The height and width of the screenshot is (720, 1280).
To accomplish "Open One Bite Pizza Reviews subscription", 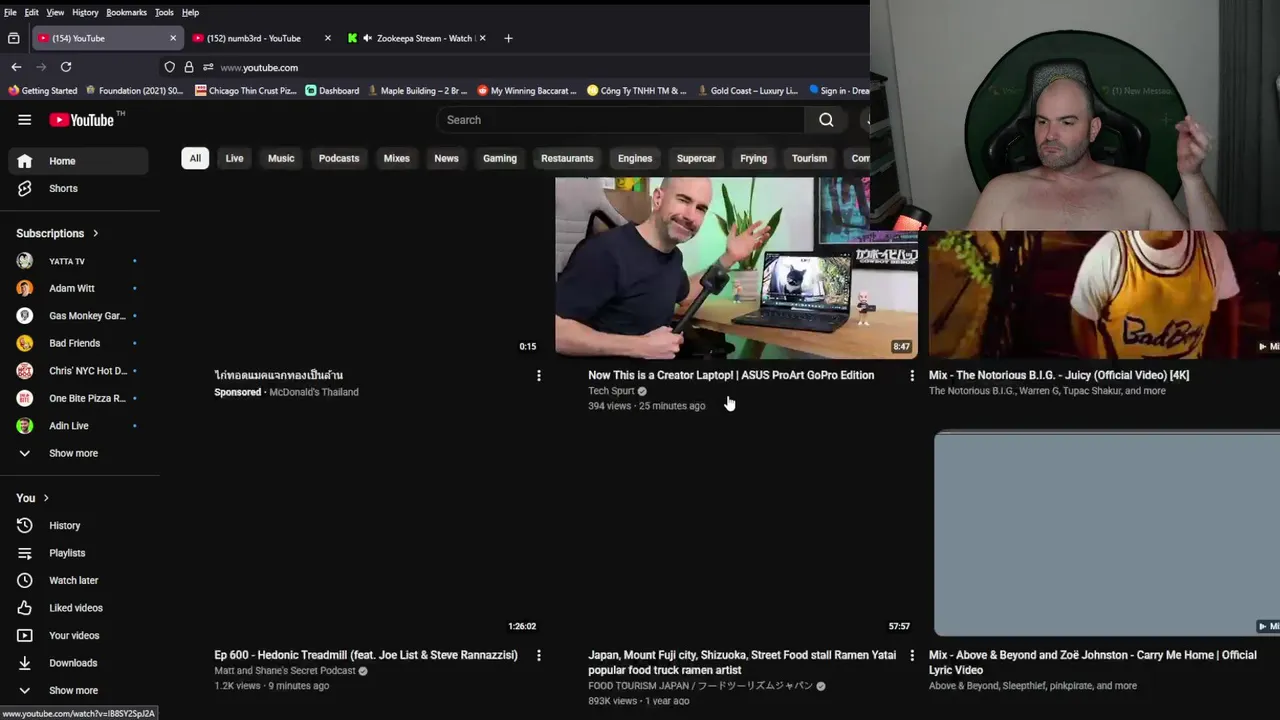I will point(79,398).
